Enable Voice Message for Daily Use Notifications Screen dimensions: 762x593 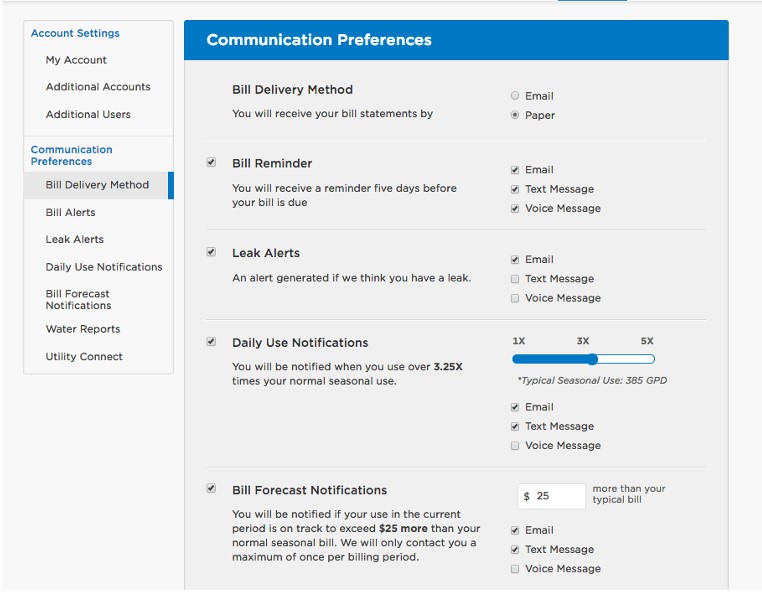pos(515,446)
